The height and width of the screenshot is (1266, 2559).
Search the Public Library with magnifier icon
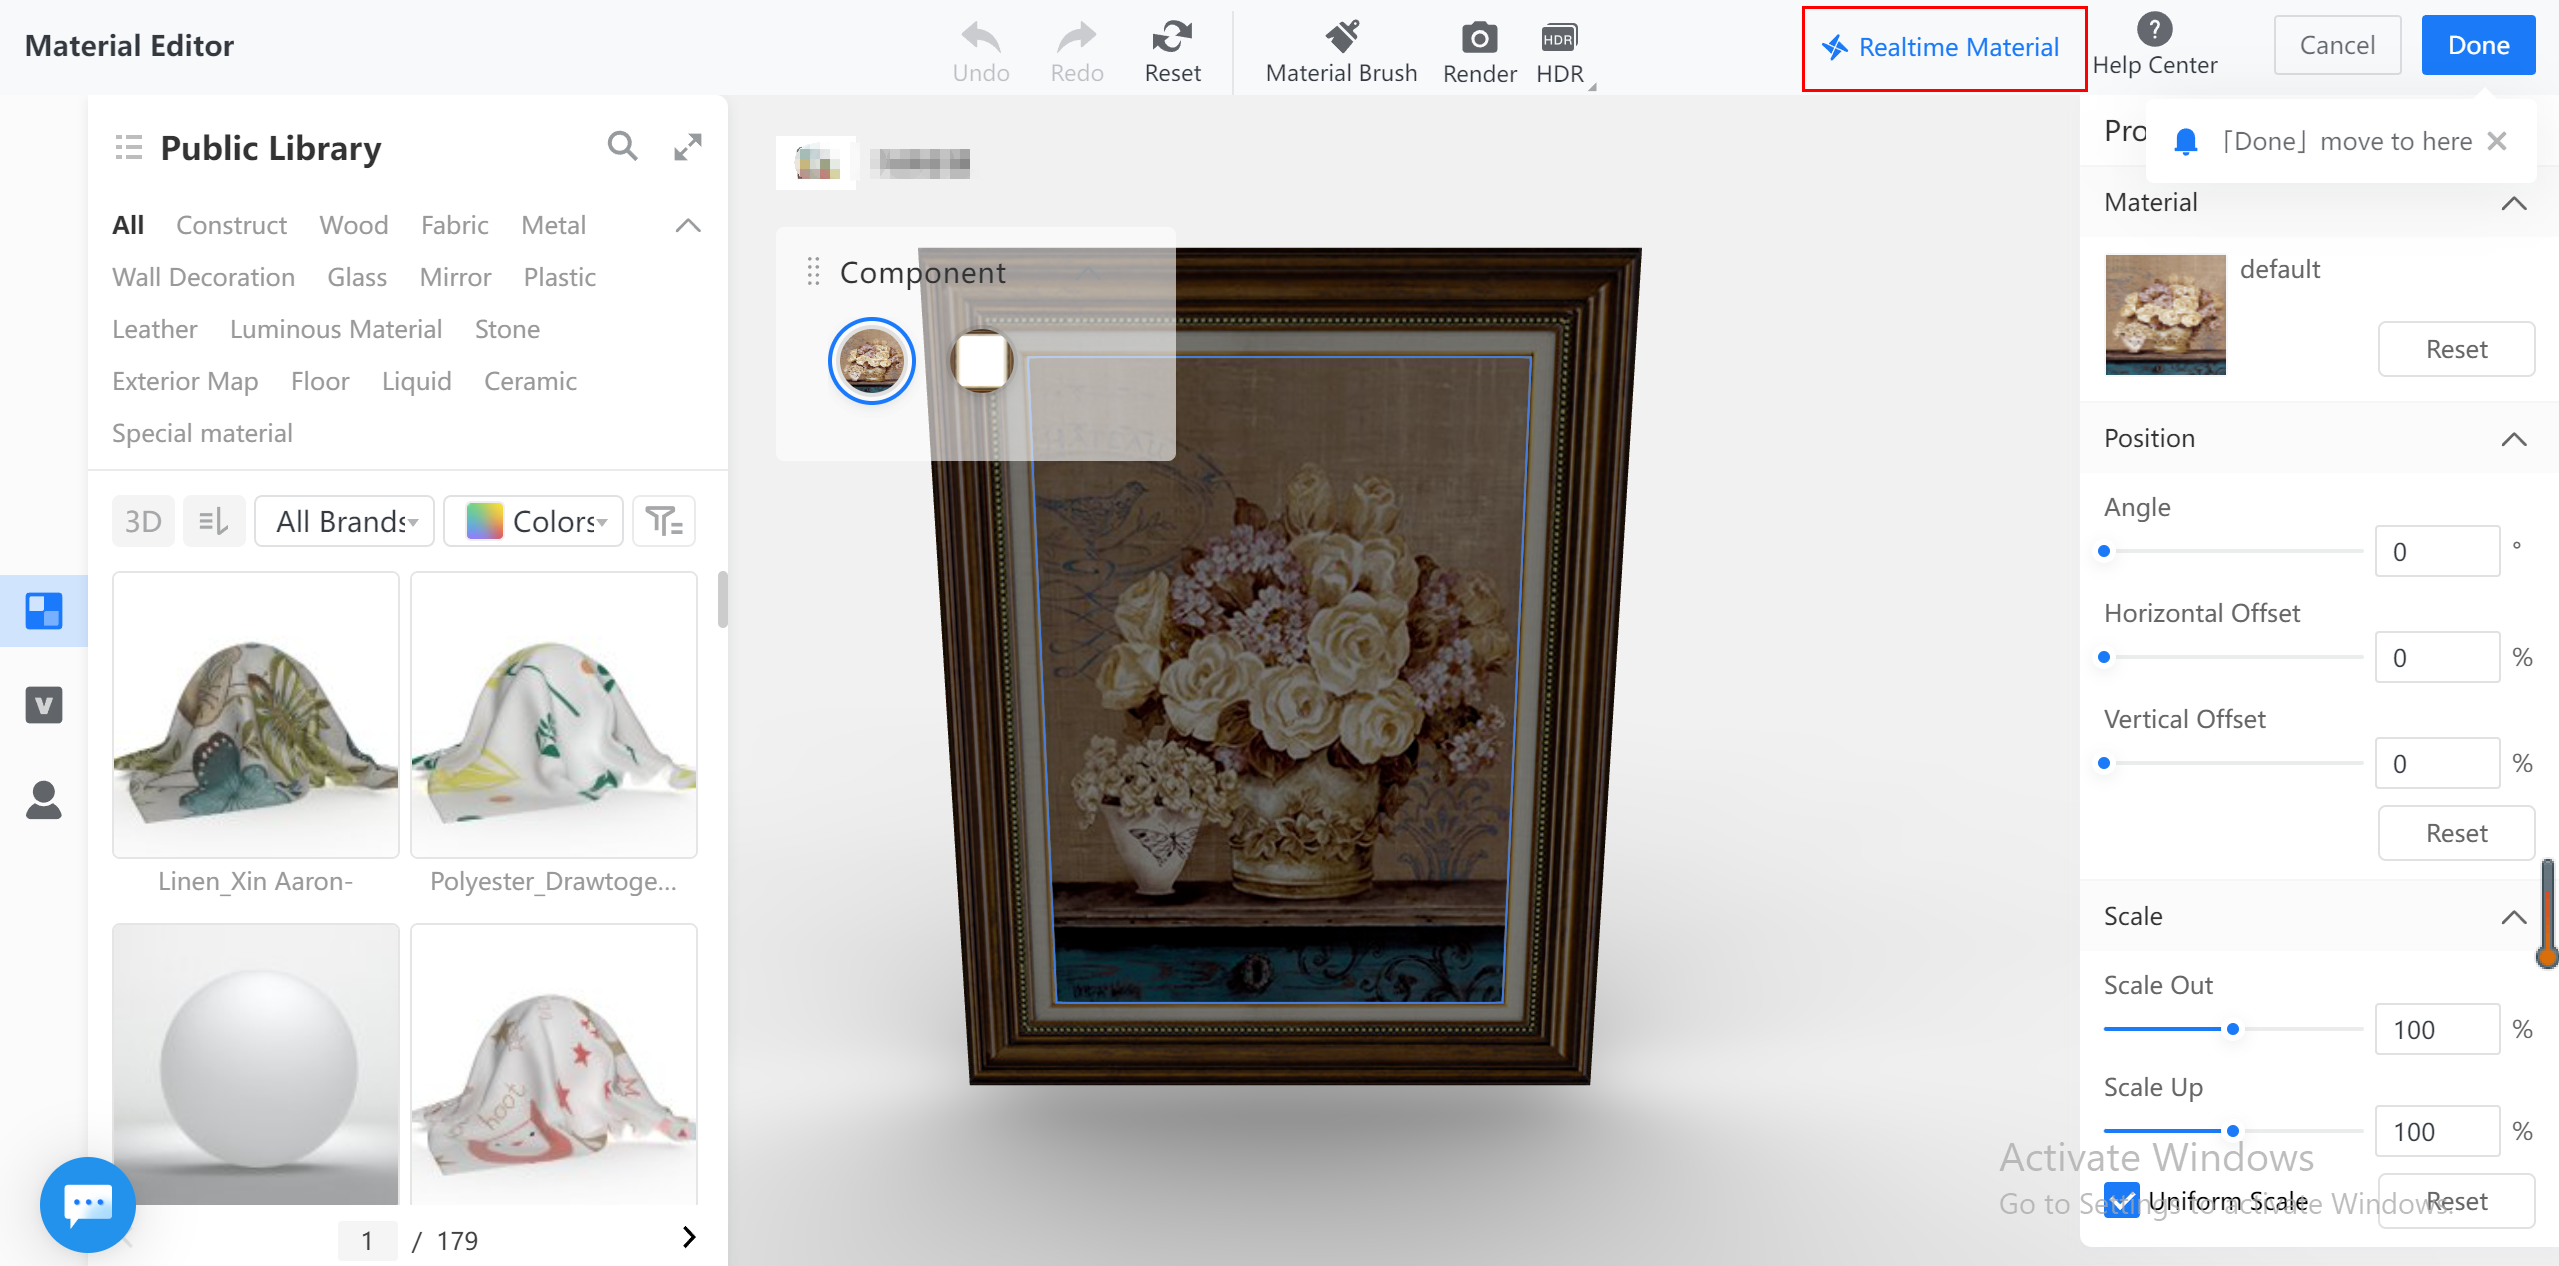coord(622,147)
